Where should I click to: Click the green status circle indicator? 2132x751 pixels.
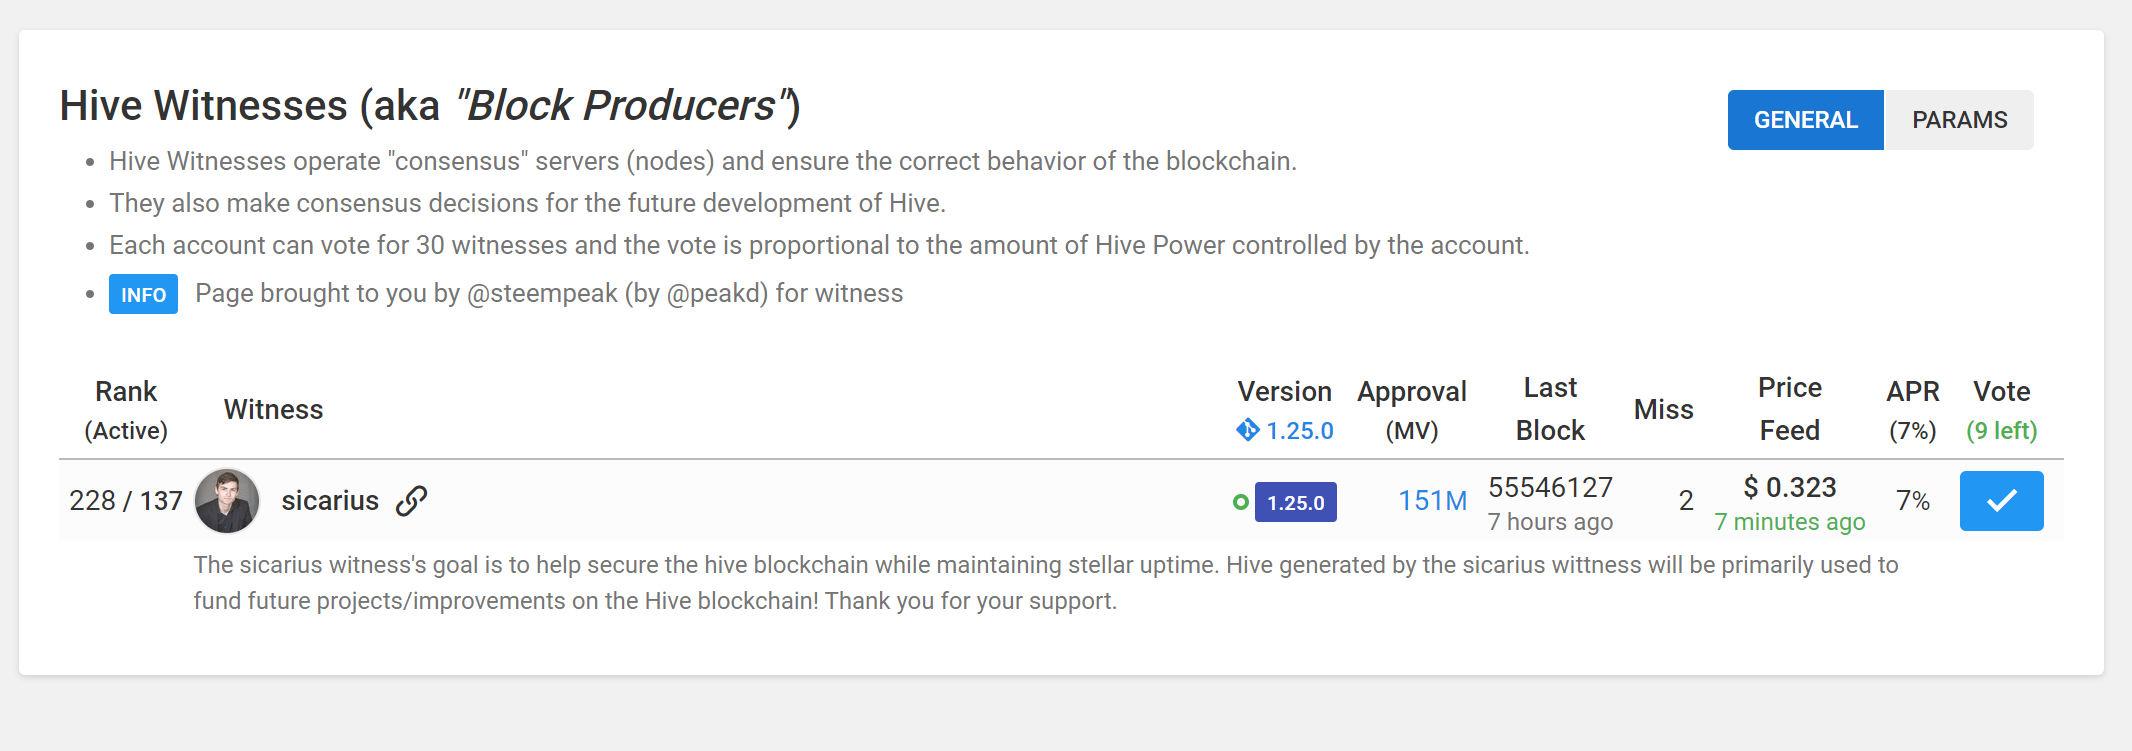pos(1240,502)
